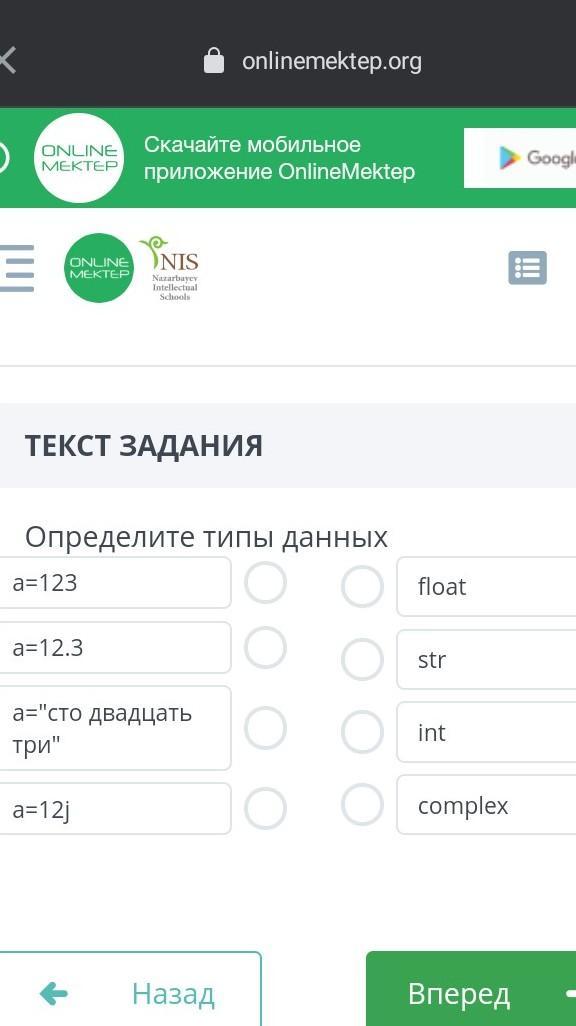Screen dimensions: 576x1026
Task: Select the circle beside str
Action: coord(362,660)
